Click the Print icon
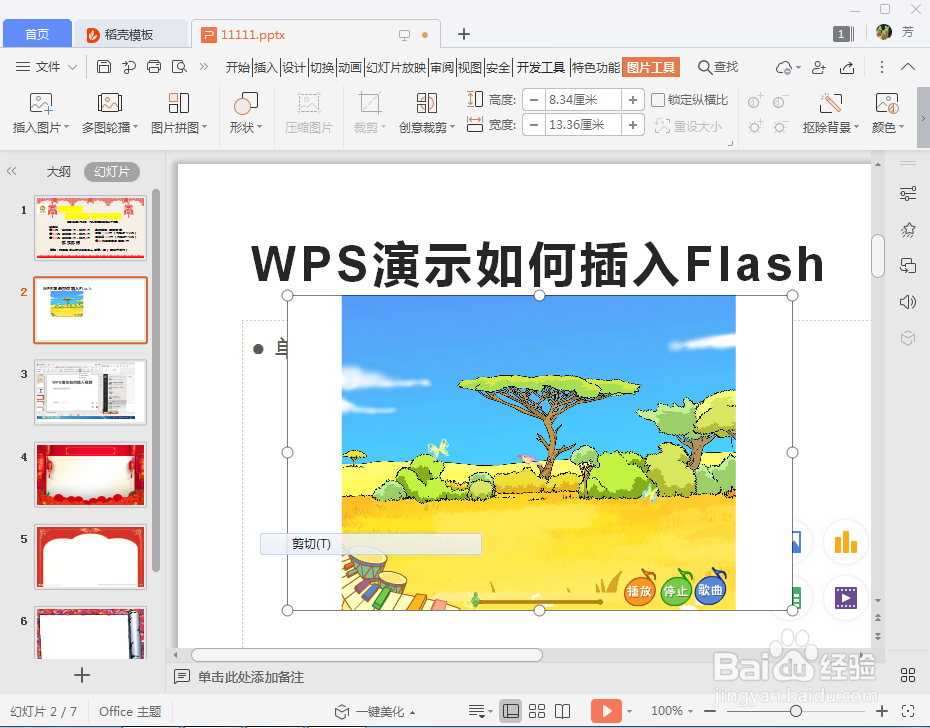Image resolution: width=930 pixels, height=728 pixels. tap(154, 66)
